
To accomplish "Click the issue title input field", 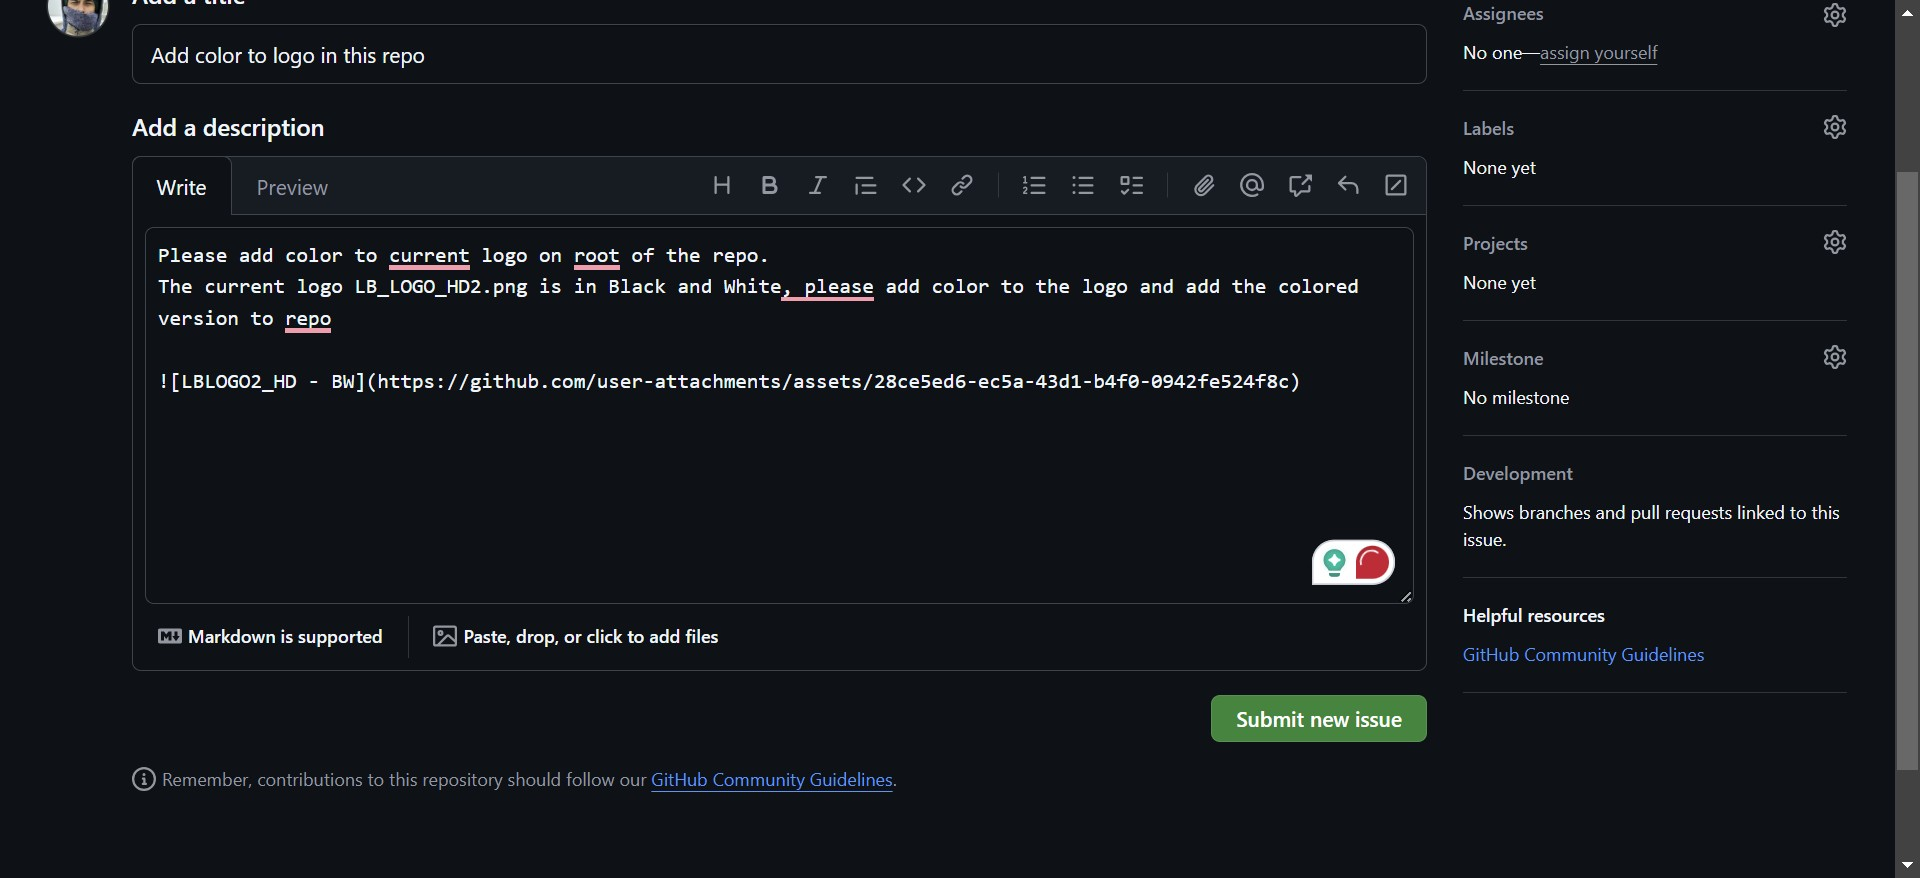I will pyautogui.click(x=778, y=55).
